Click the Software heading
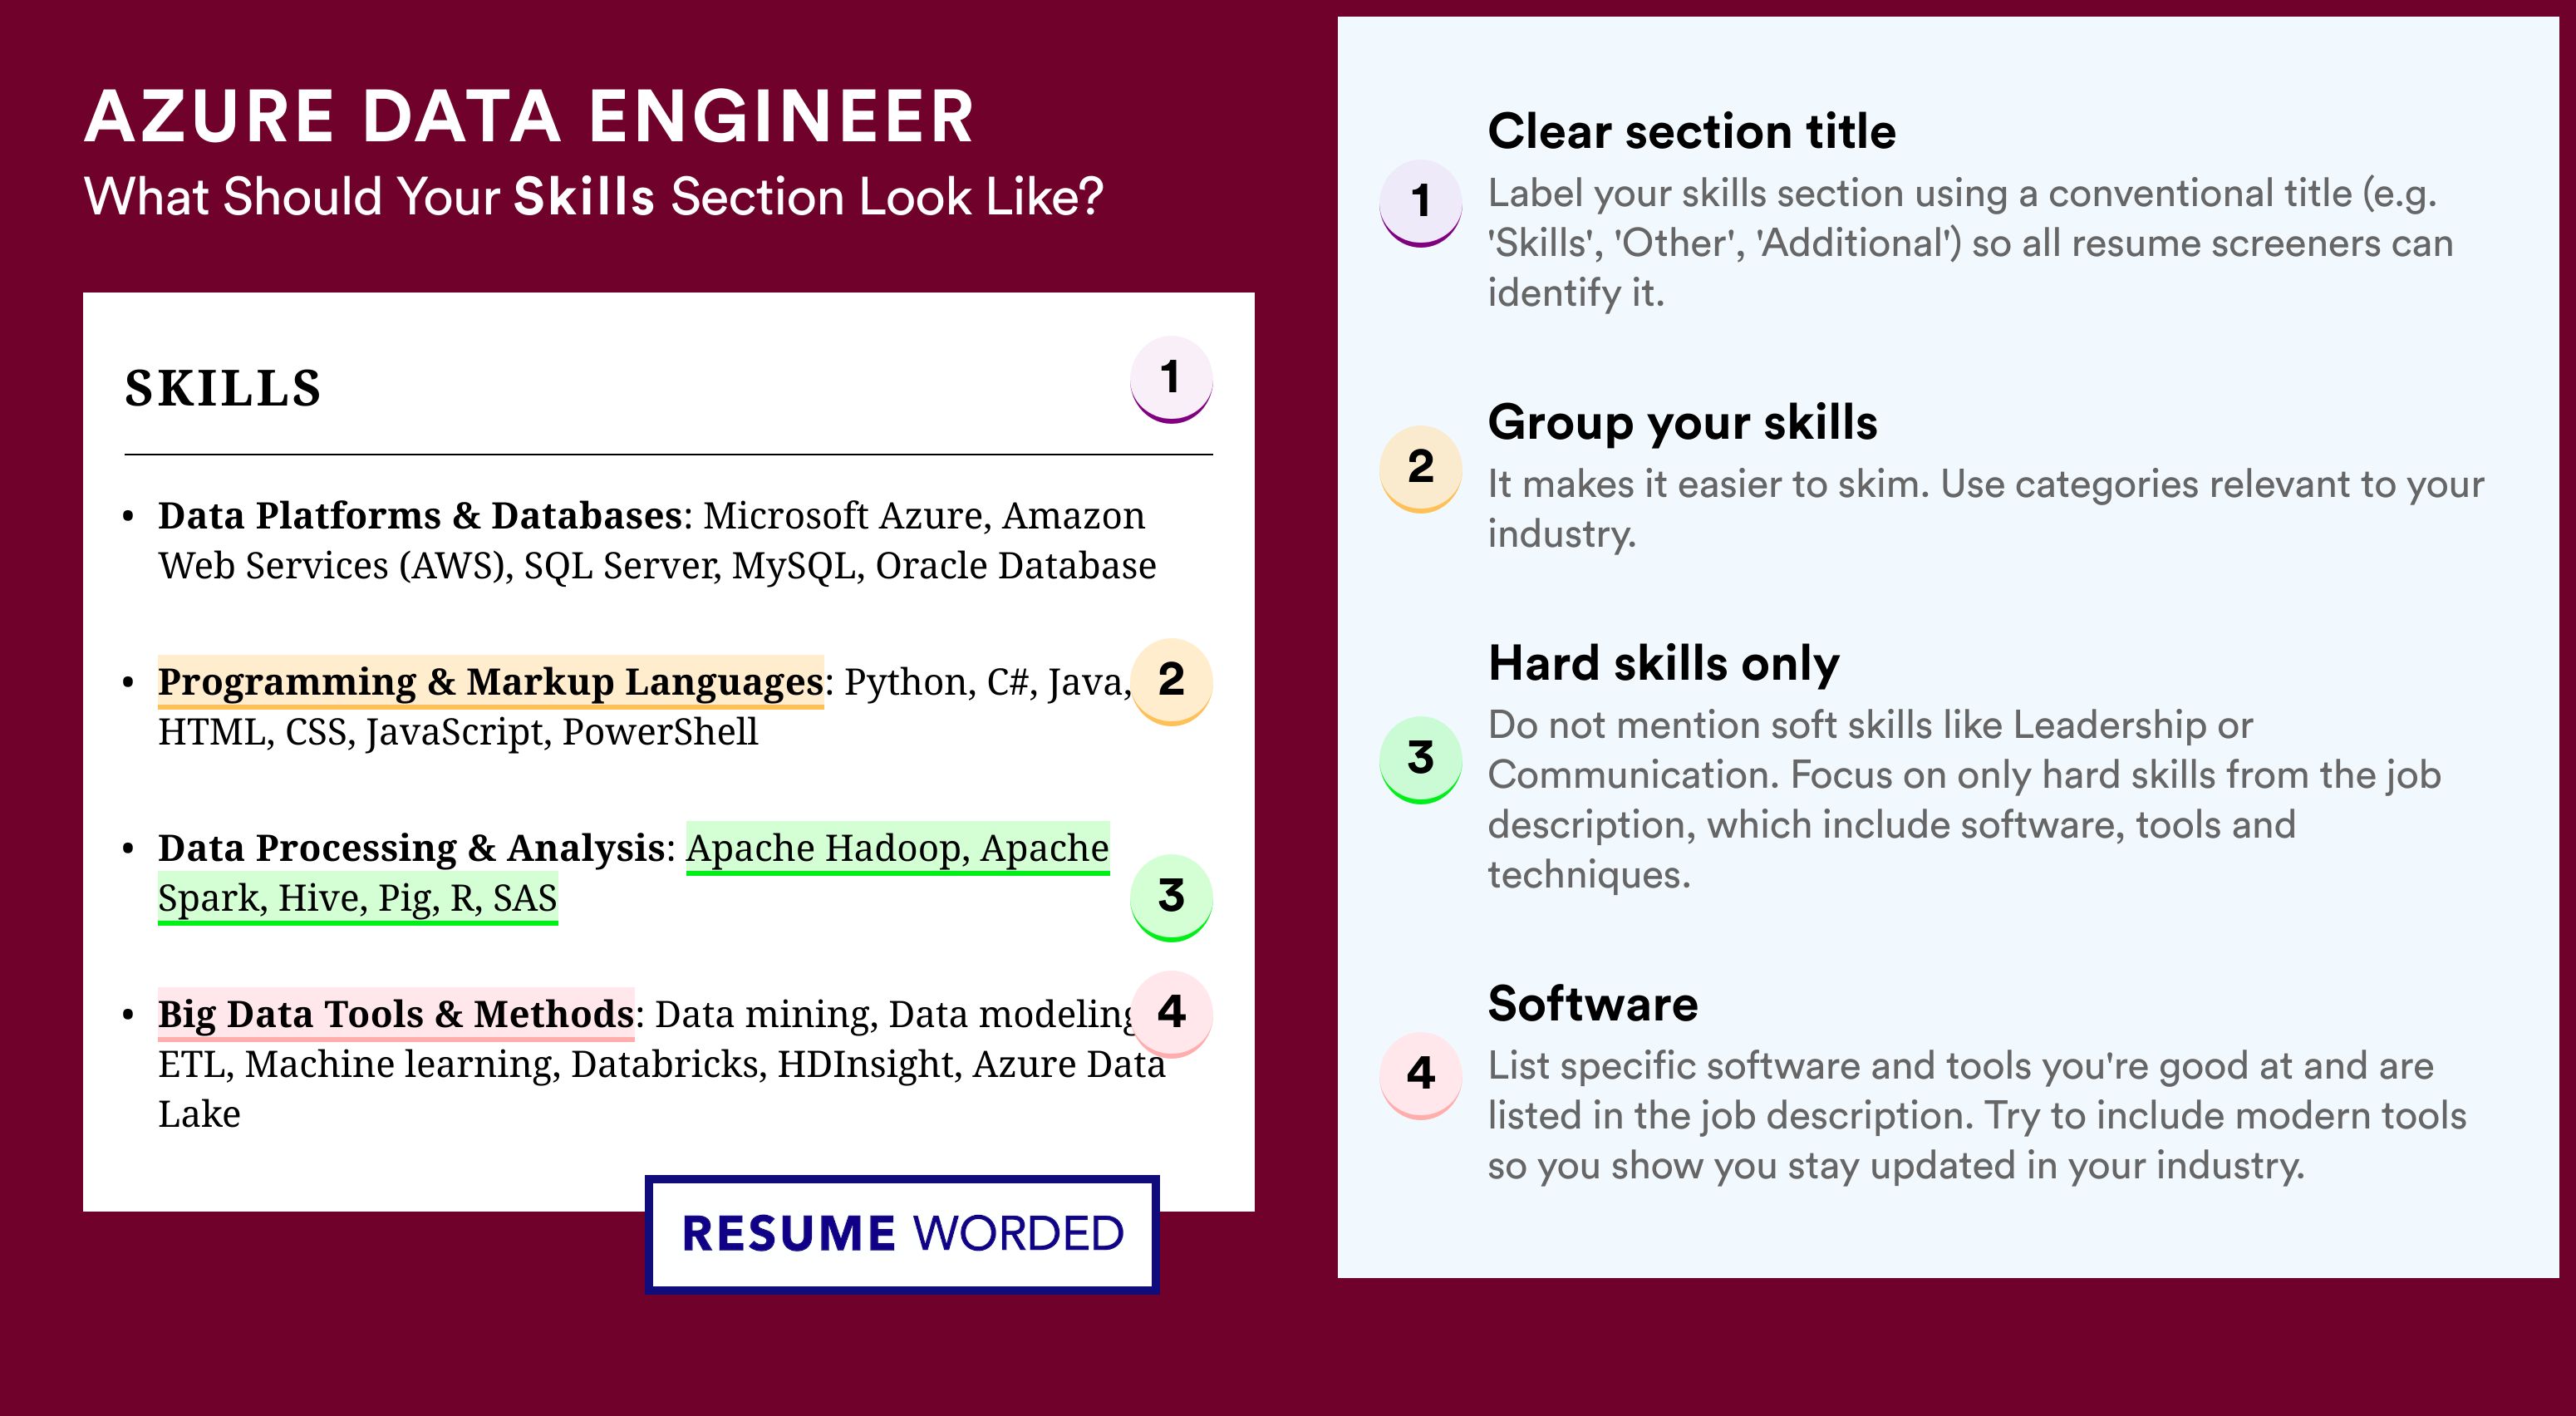Screen dimensions: 2576x1416 [x=1593, y=1004]
